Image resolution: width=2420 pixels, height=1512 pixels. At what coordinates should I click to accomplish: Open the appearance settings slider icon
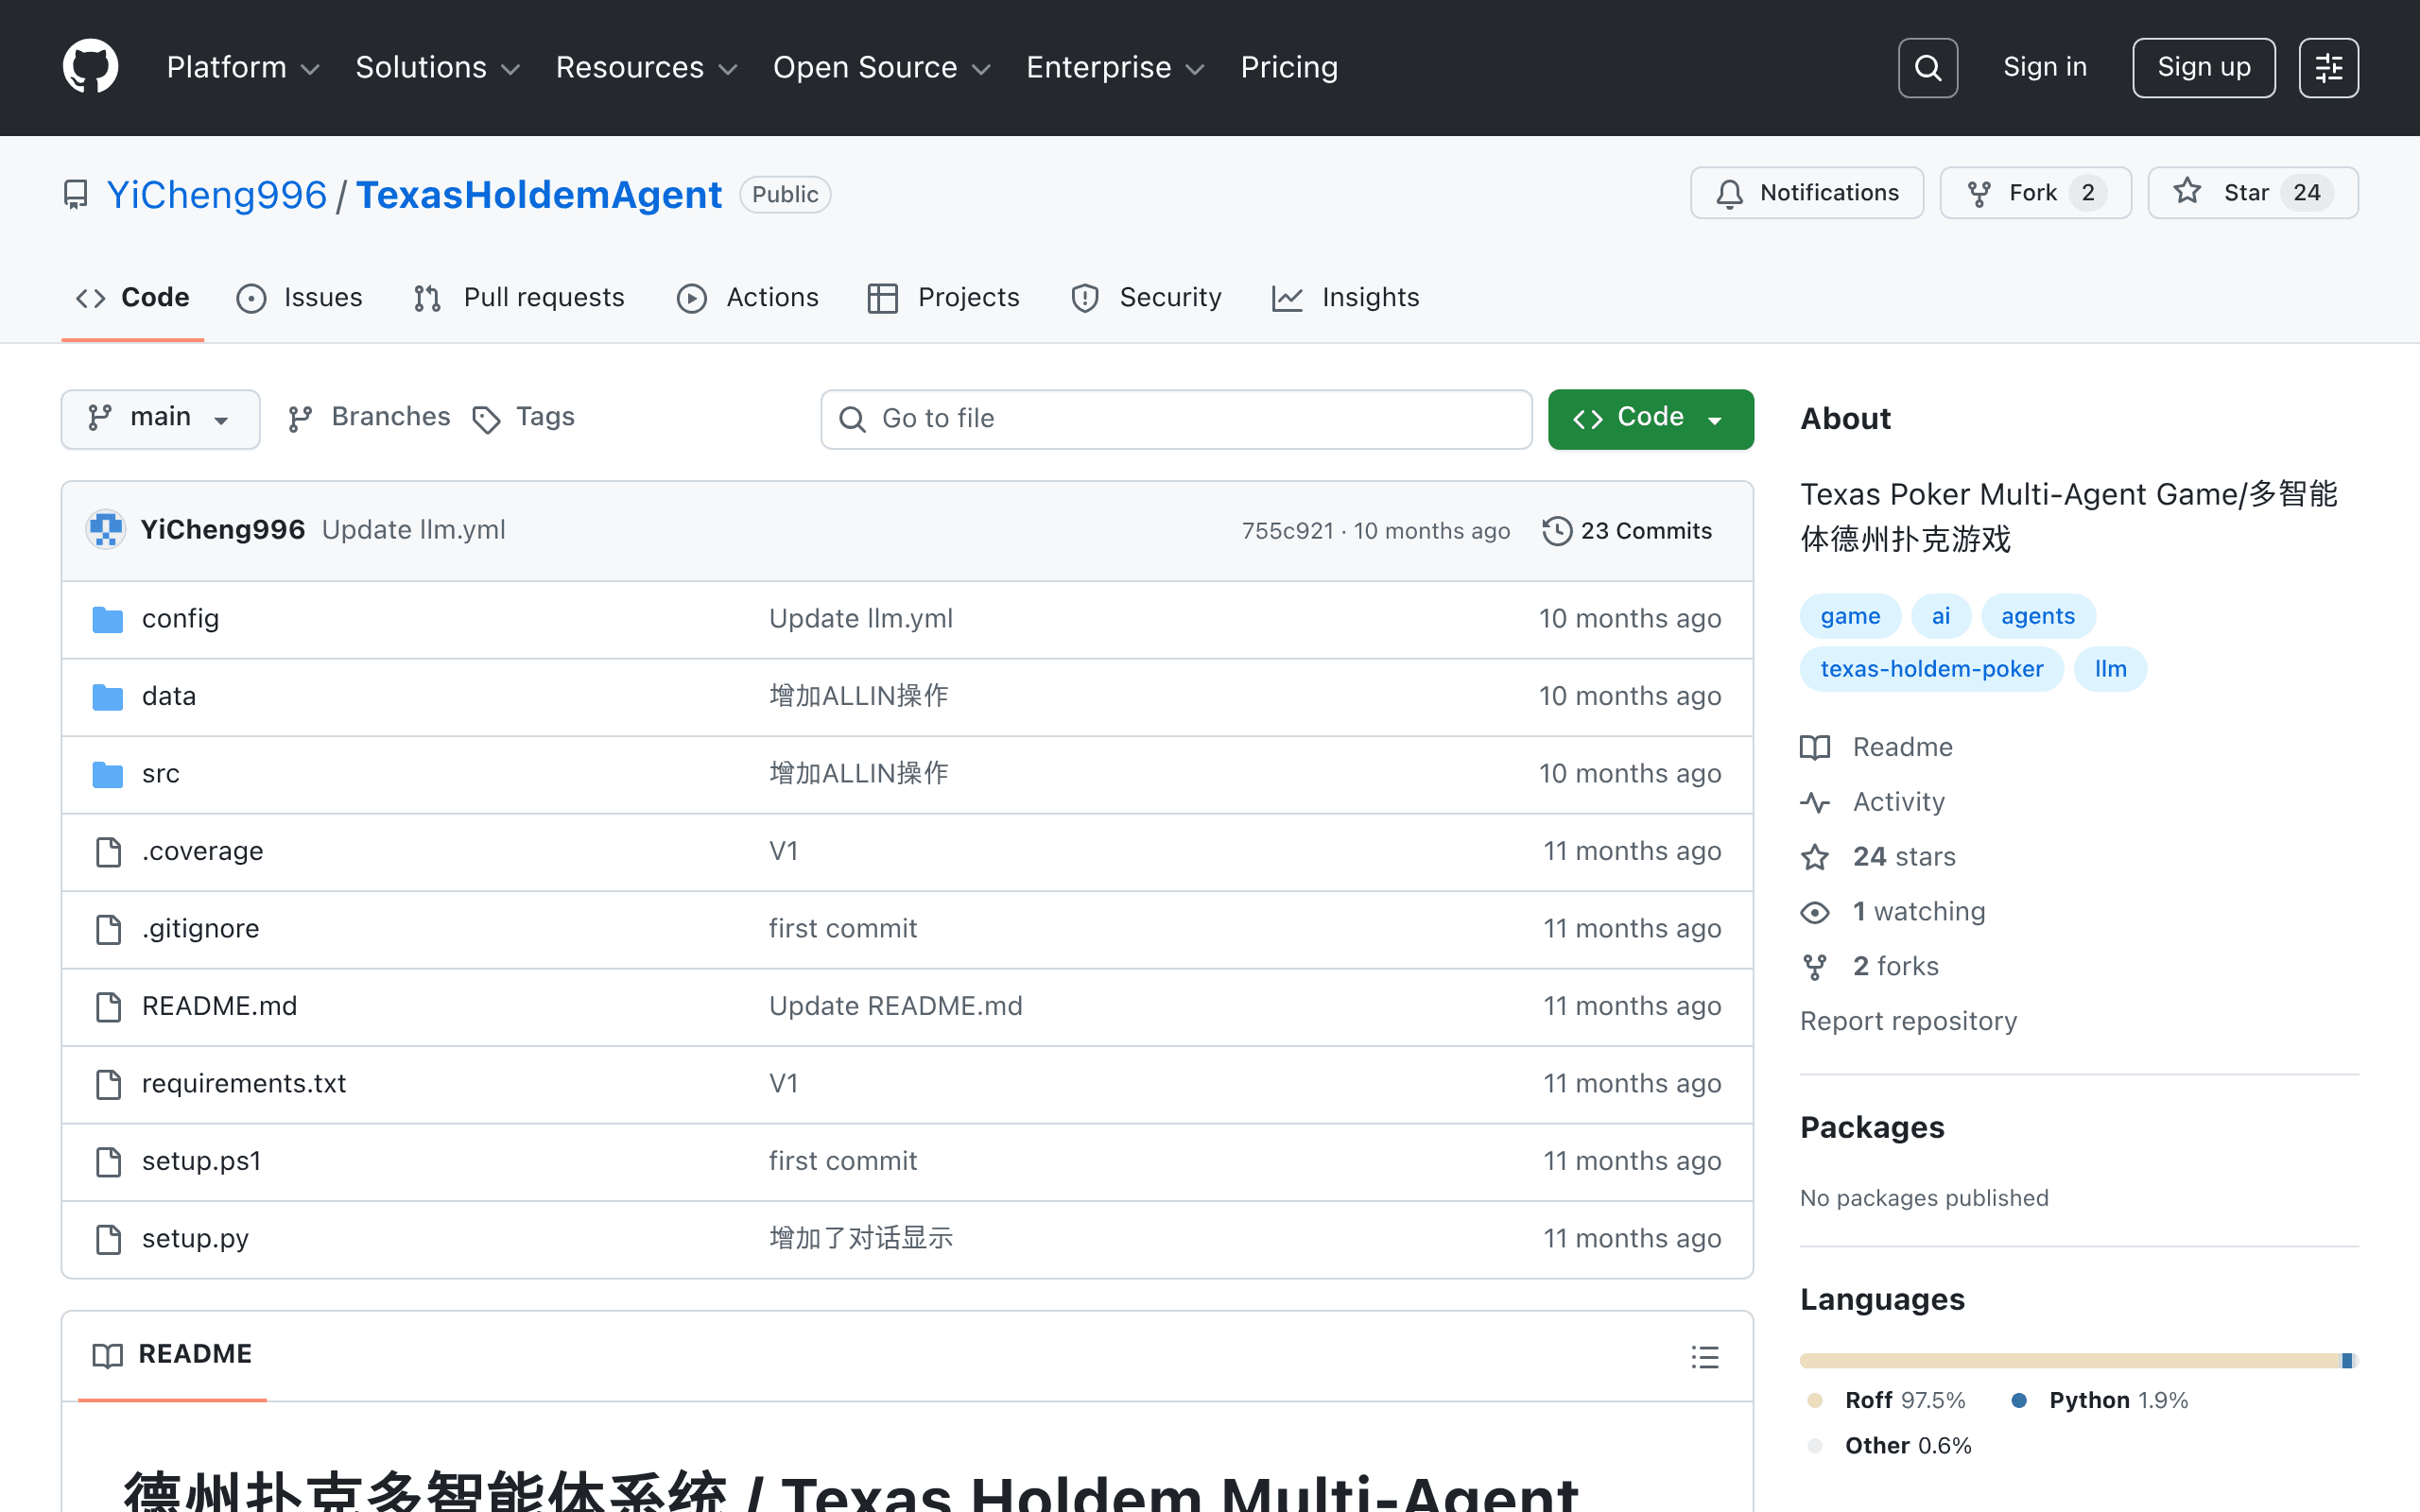coord(2328,68)
